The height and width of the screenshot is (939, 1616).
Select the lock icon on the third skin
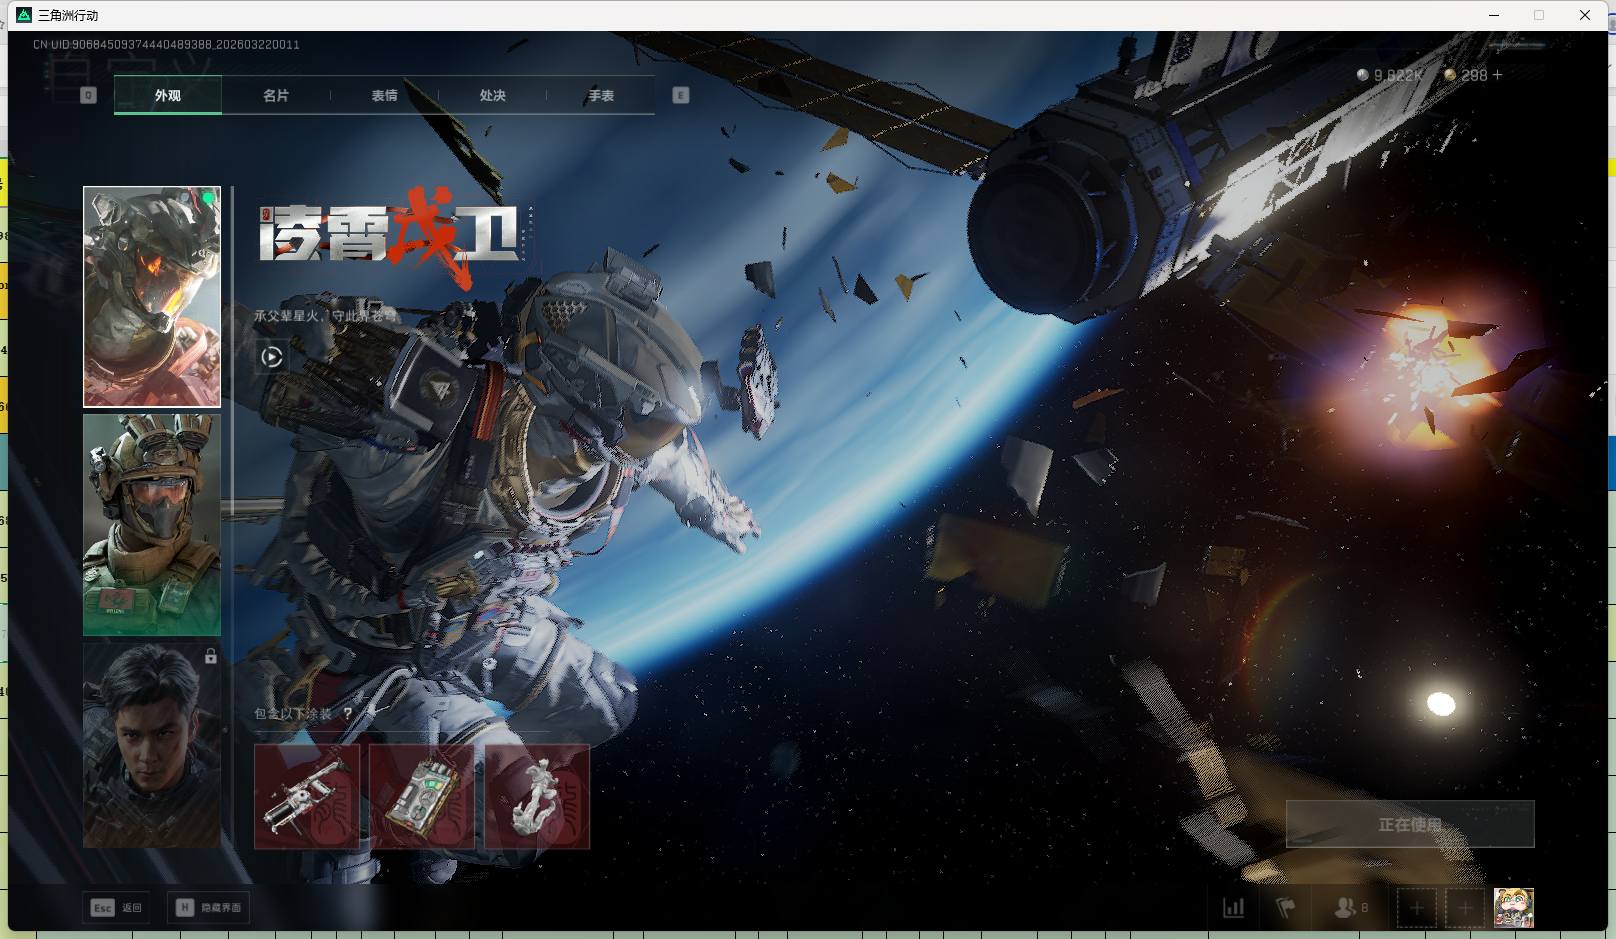point(210,657)
